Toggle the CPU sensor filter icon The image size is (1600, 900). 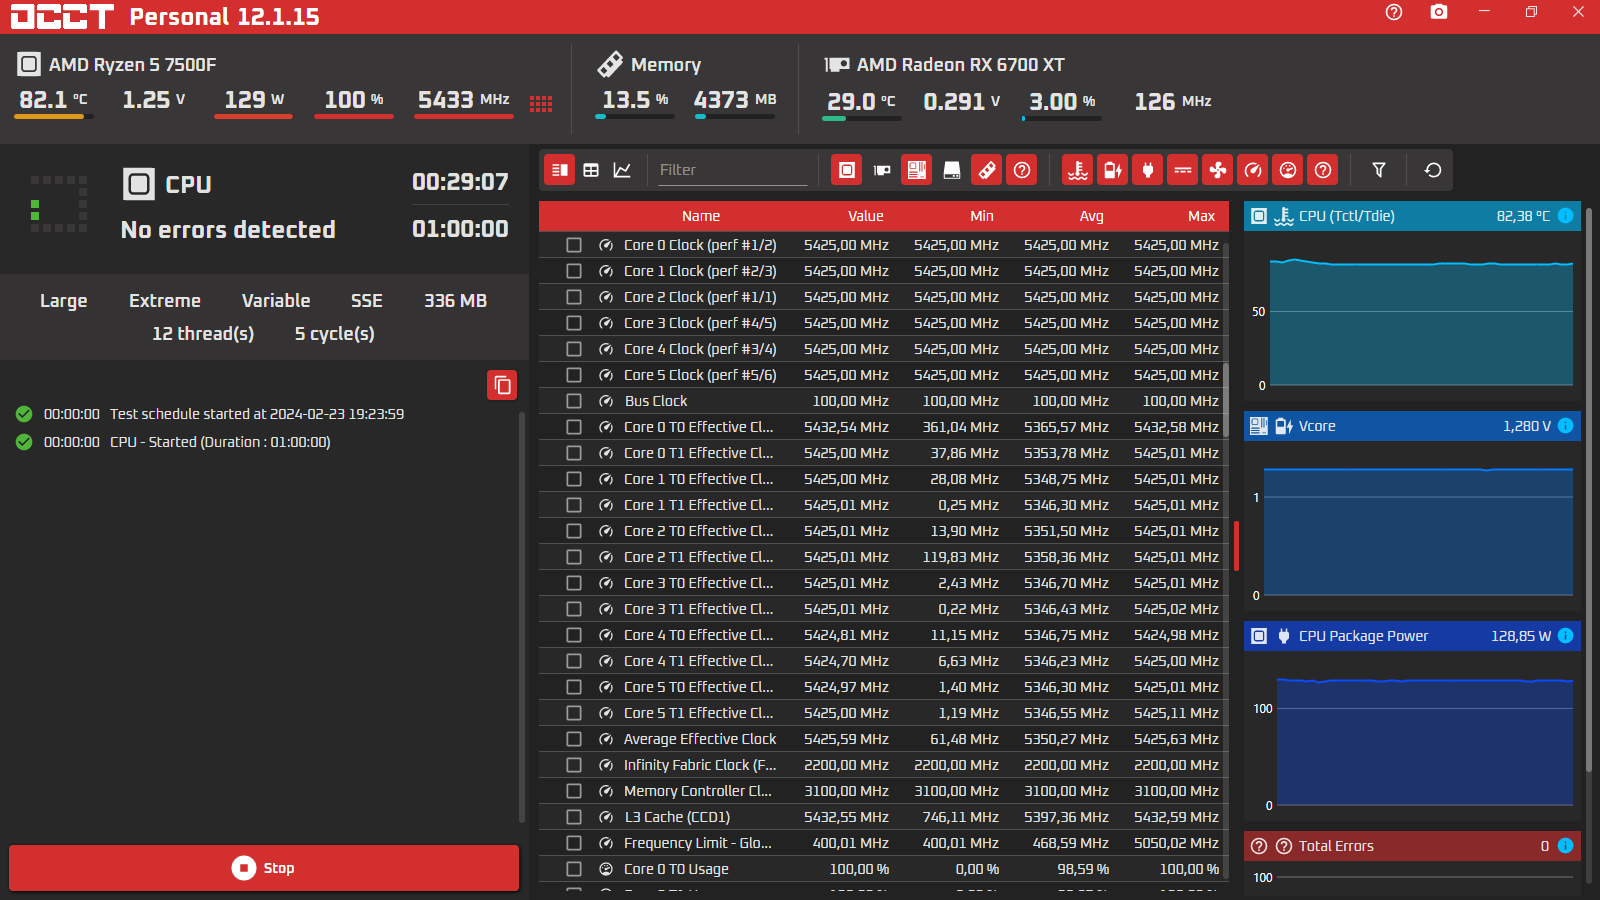(847, 170)
